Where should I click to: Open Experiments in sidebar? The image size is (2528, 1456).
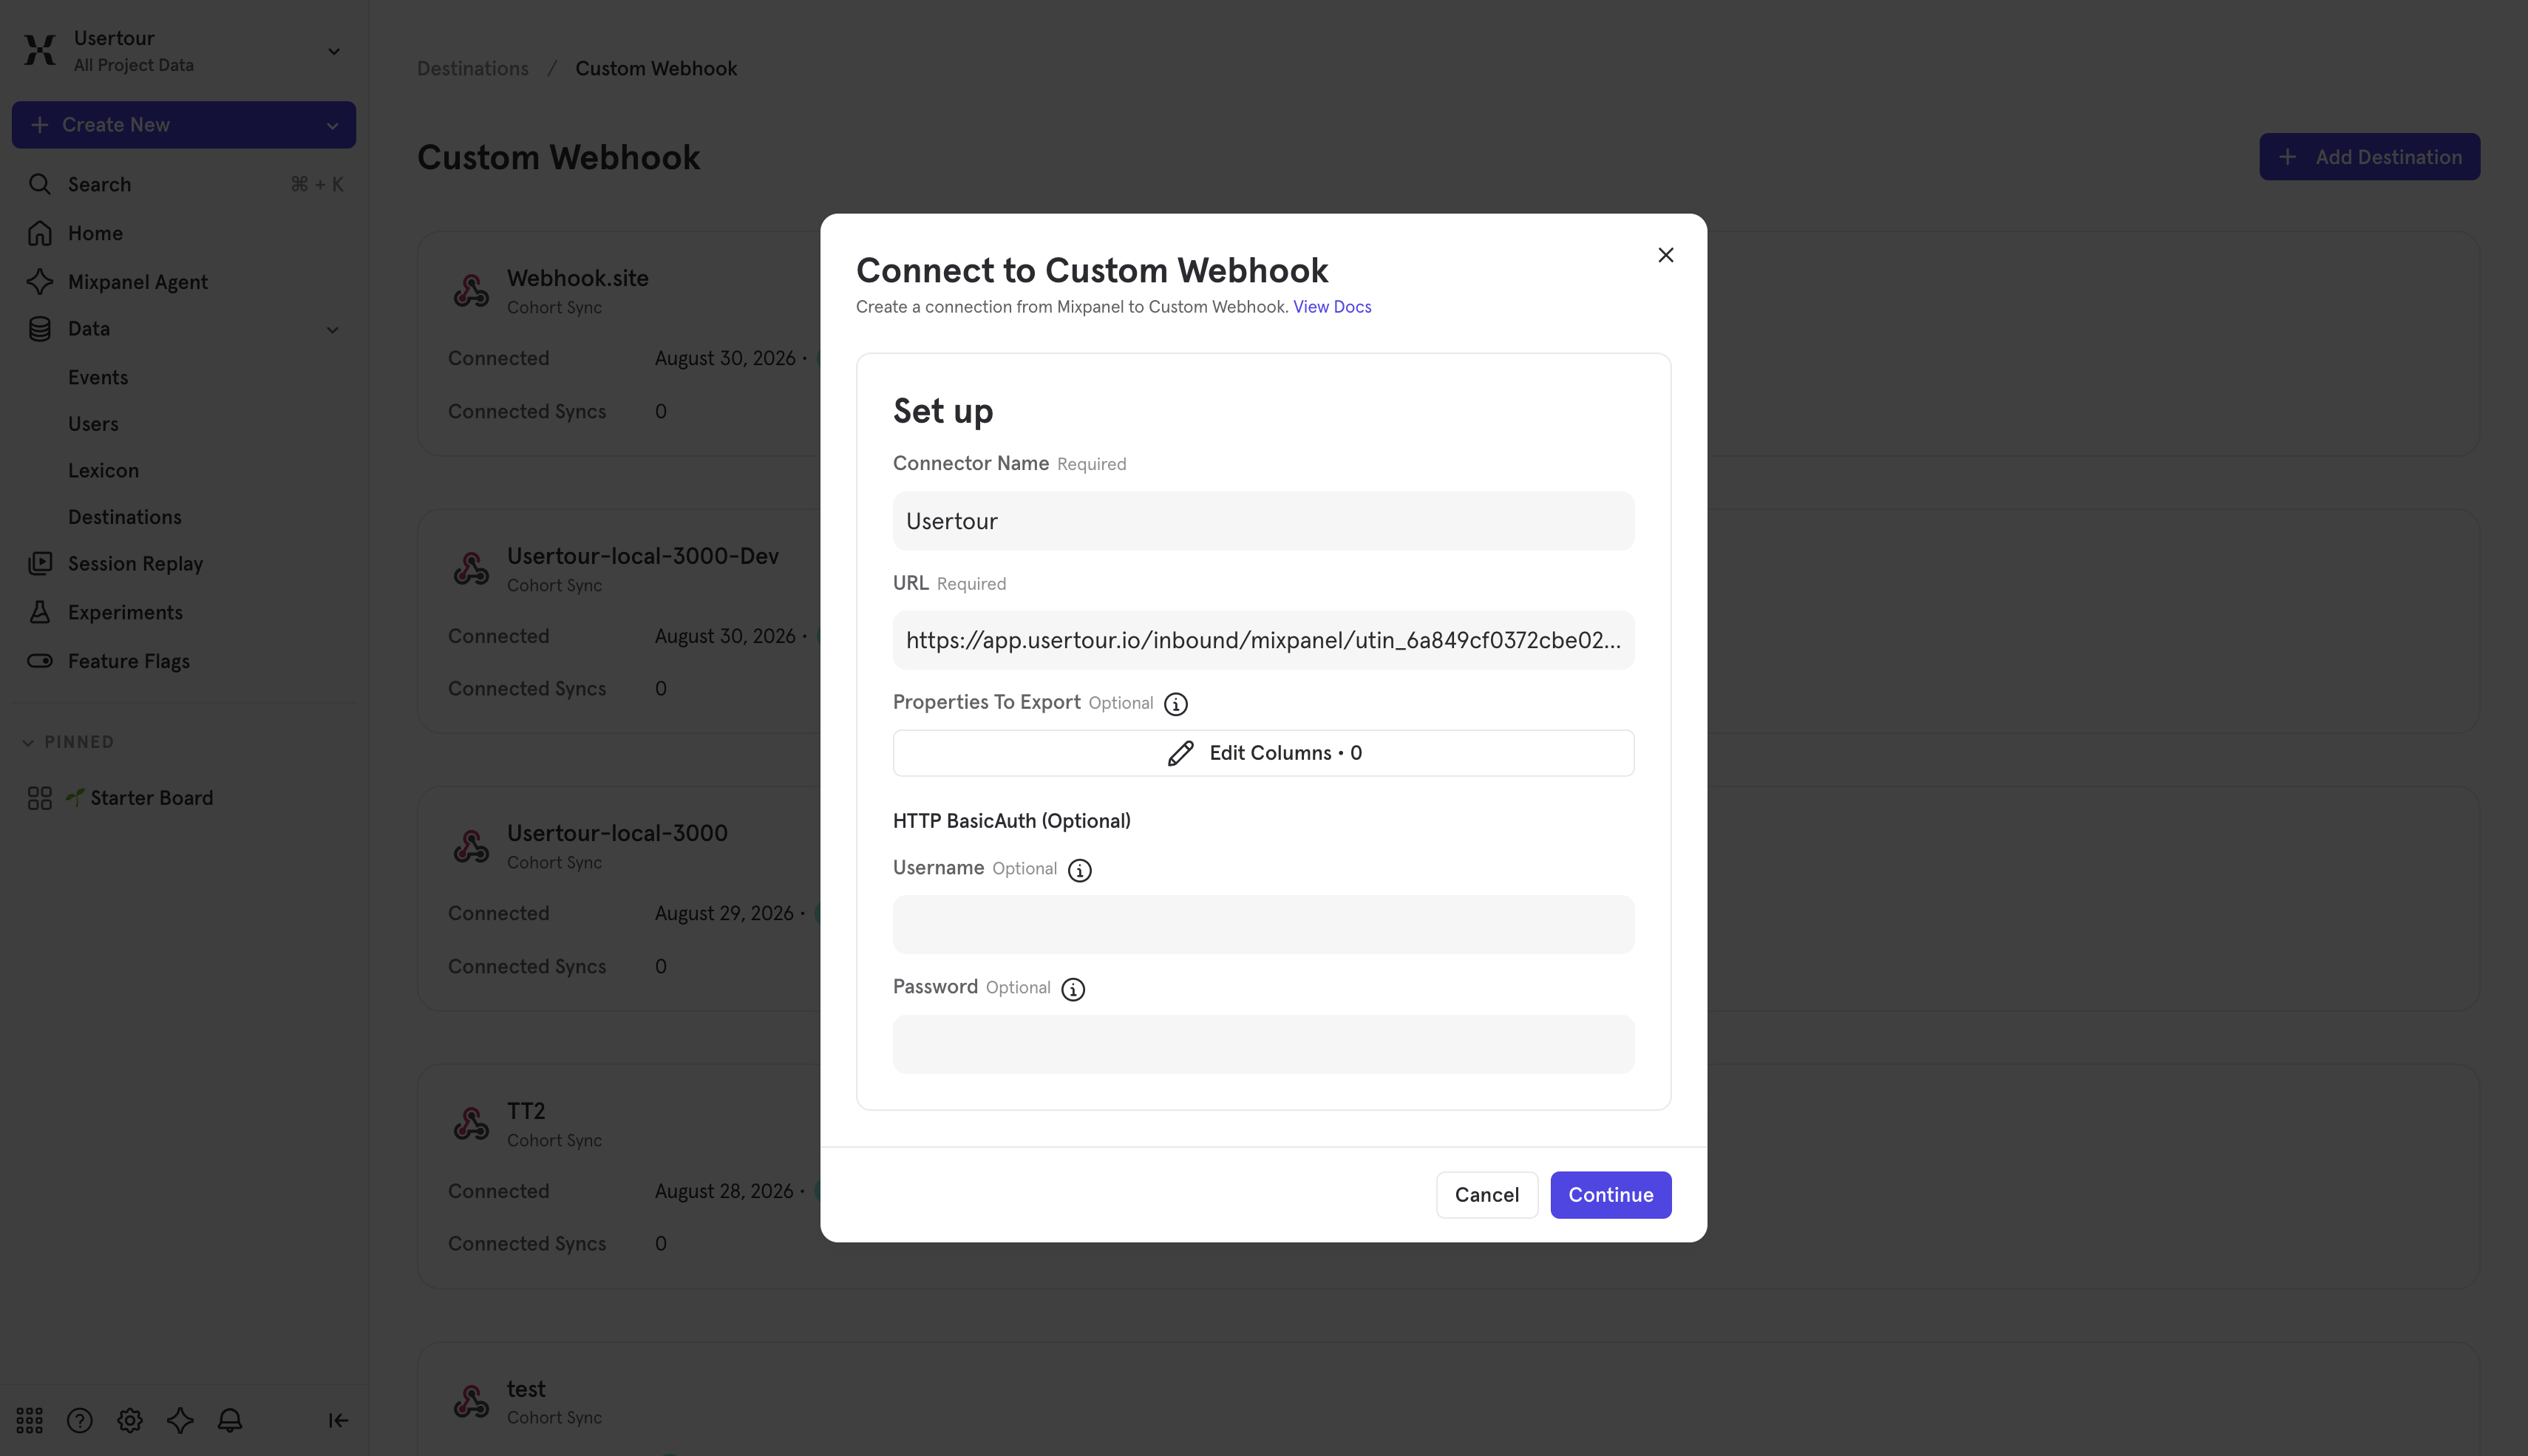click(x=184, y=612)
